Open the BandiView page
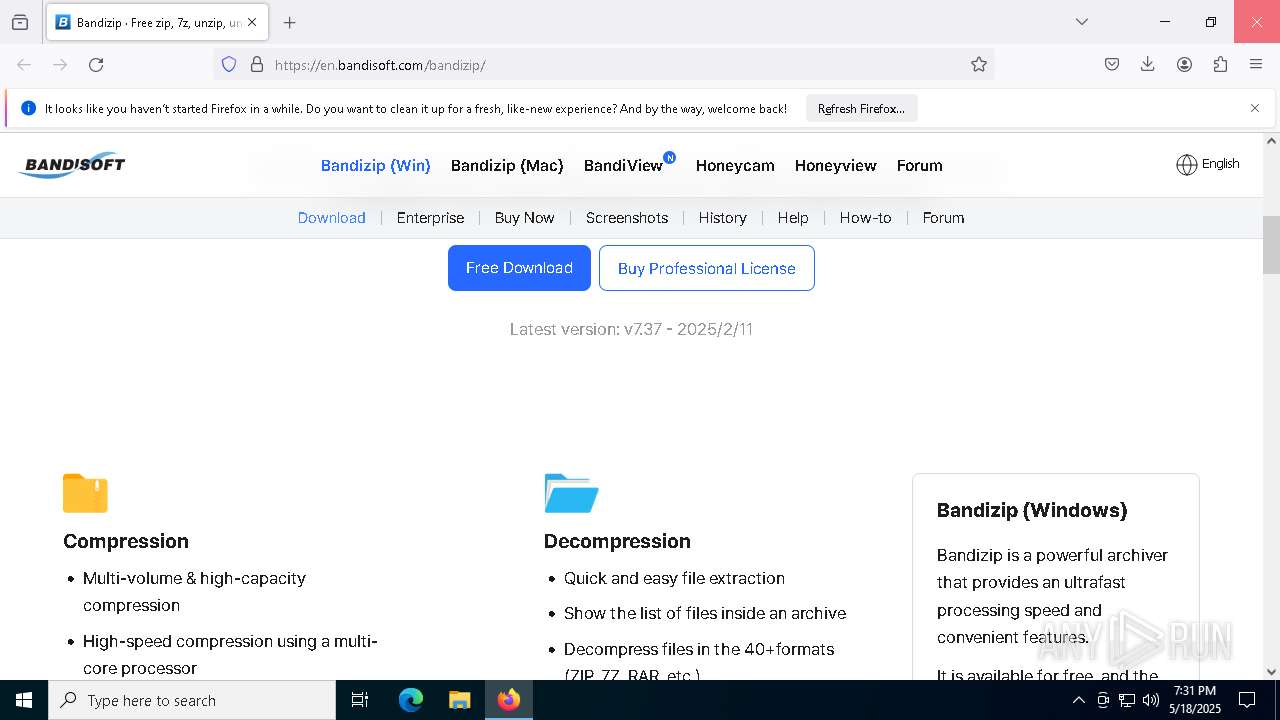The image size is (1280, 720). tap(623, 166)
